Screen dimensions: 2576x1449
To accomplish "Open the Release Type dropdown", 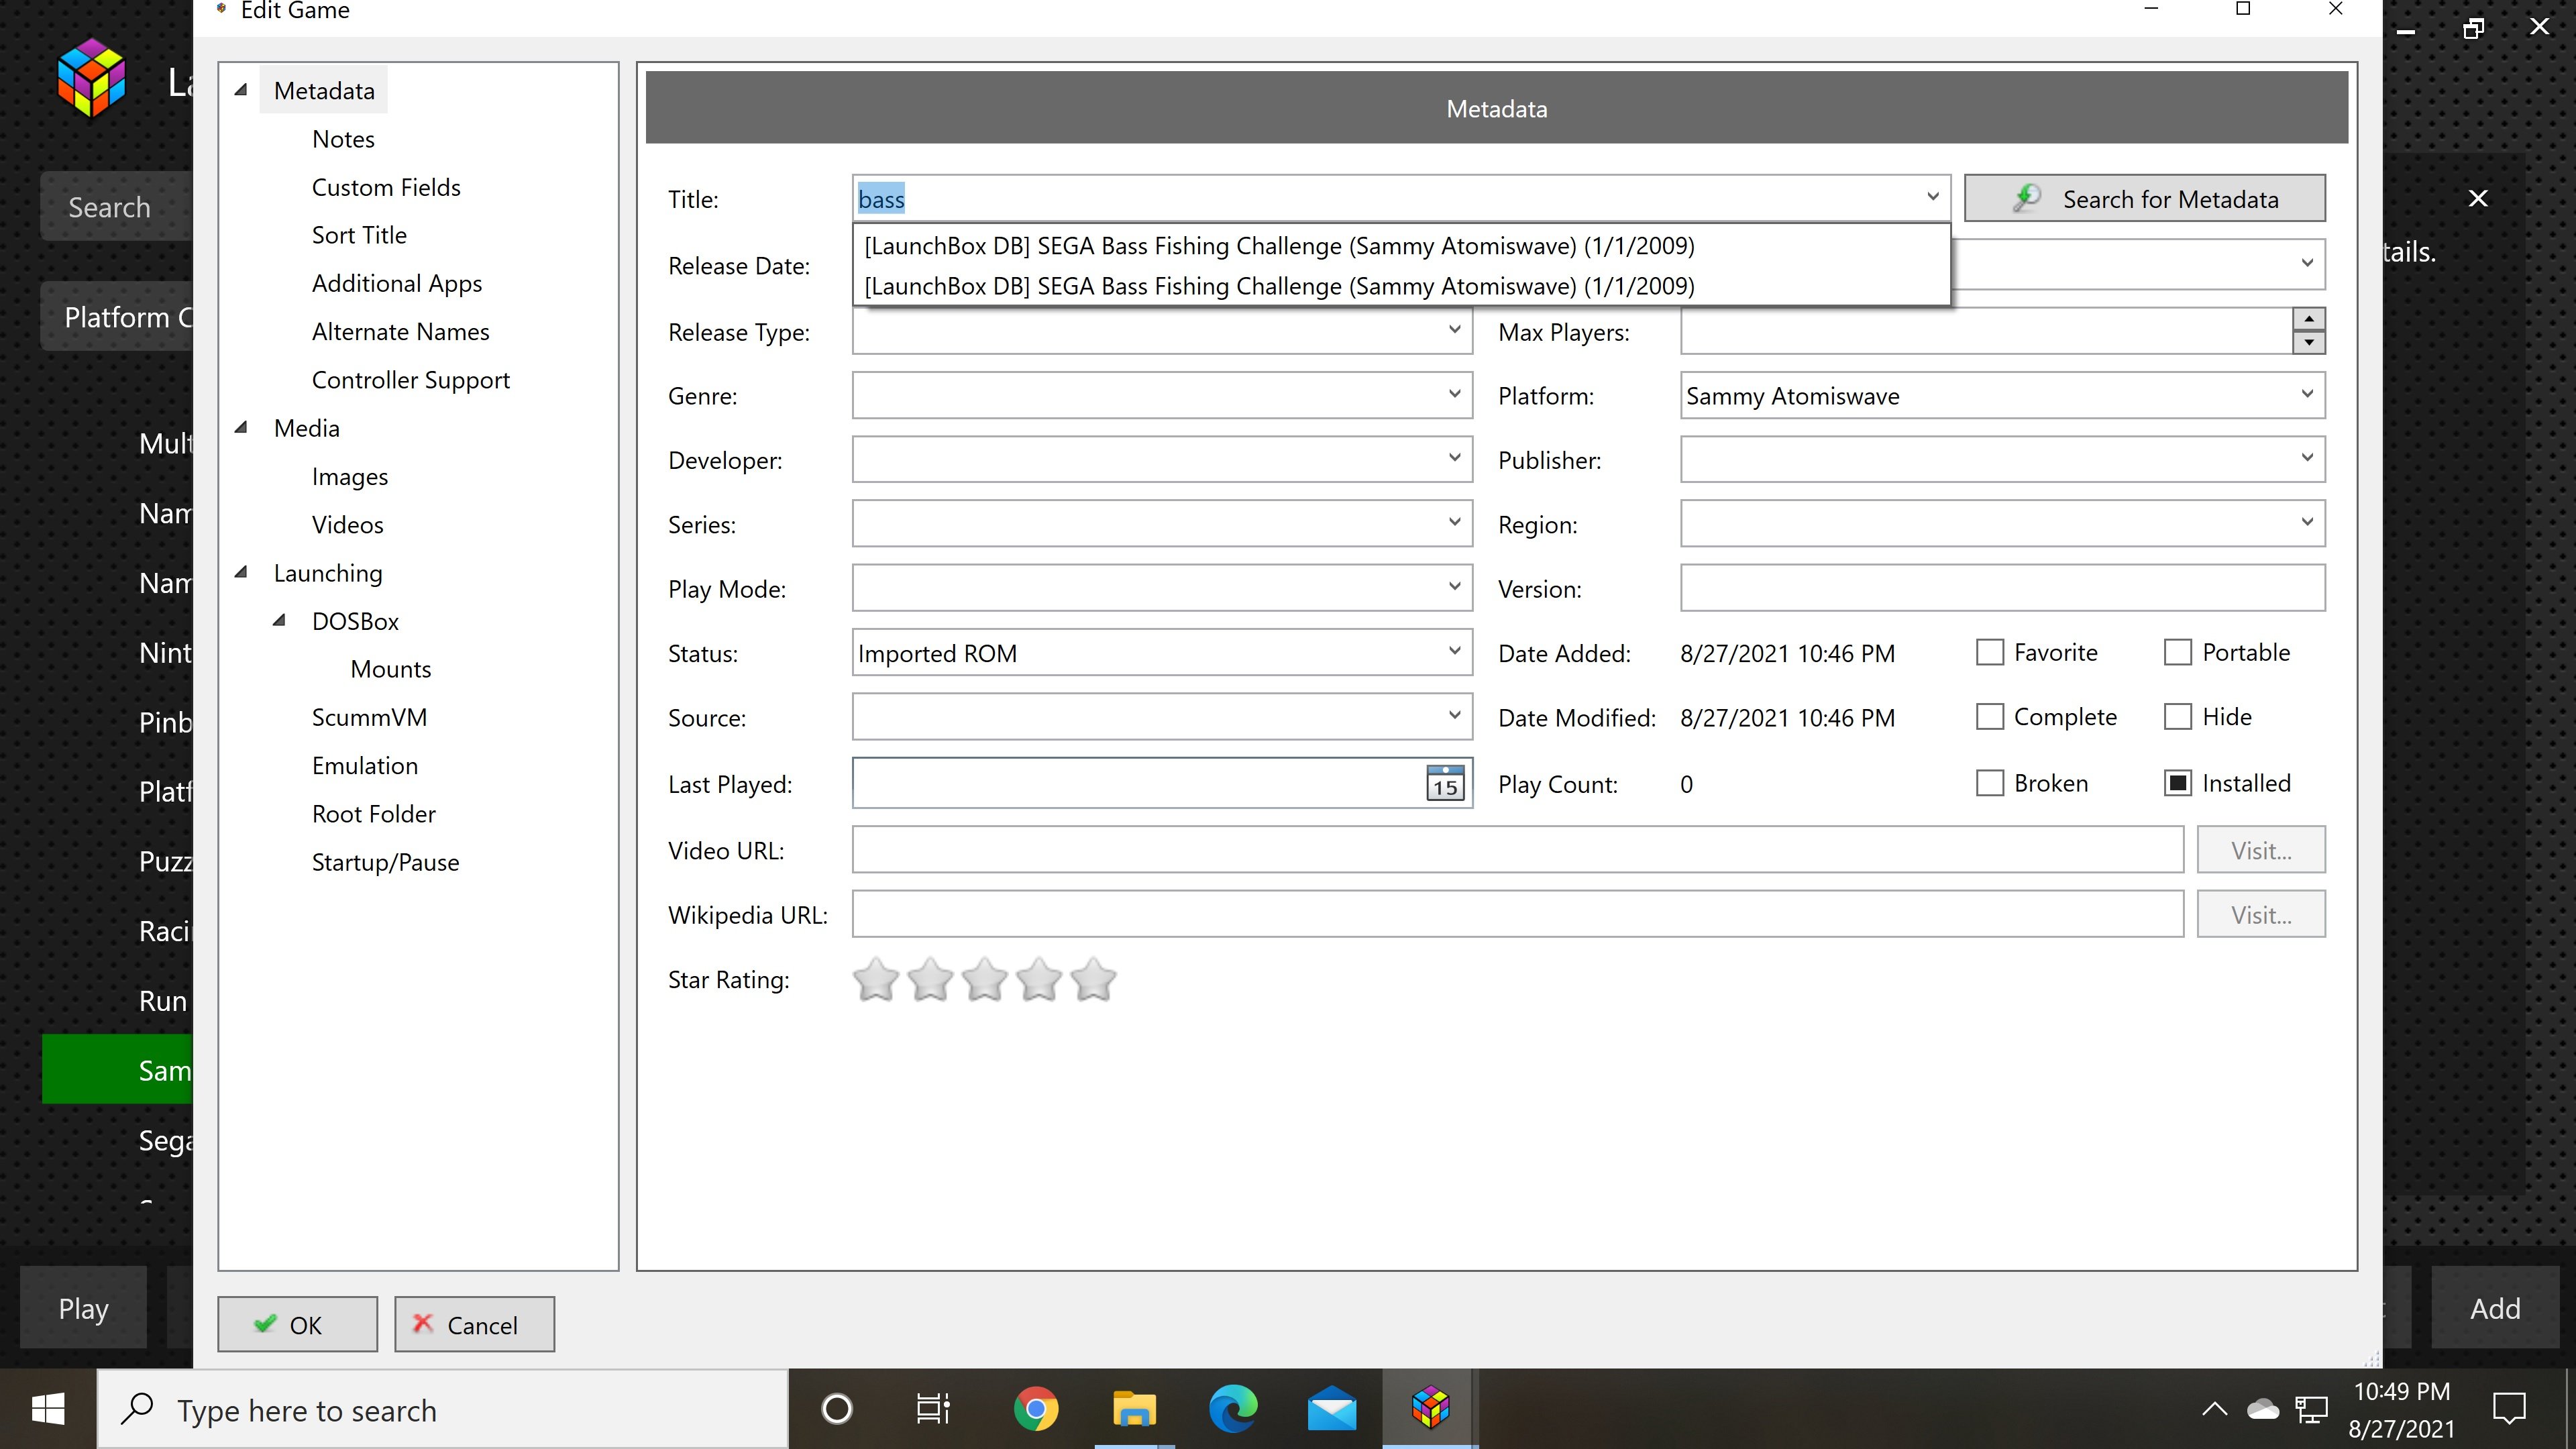I will [x=1454, y=330].
